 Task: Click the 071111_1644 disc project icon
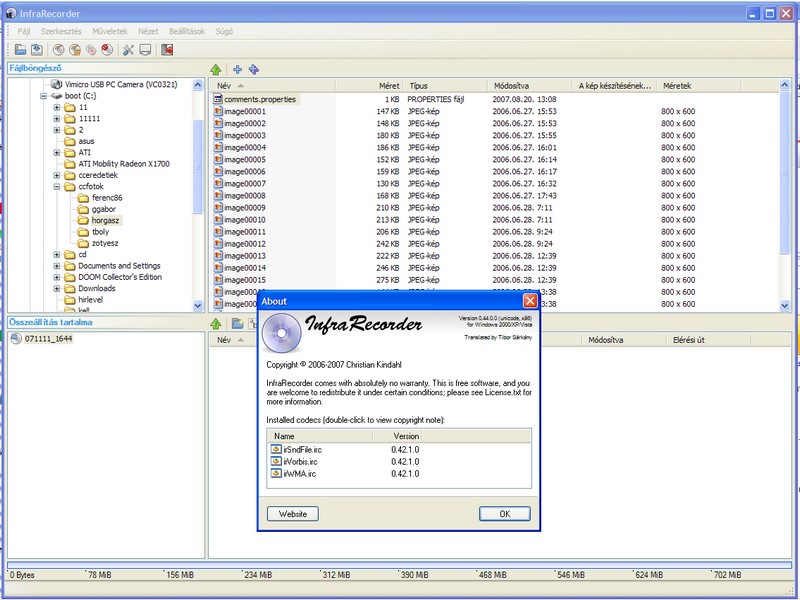click(16, 338)
